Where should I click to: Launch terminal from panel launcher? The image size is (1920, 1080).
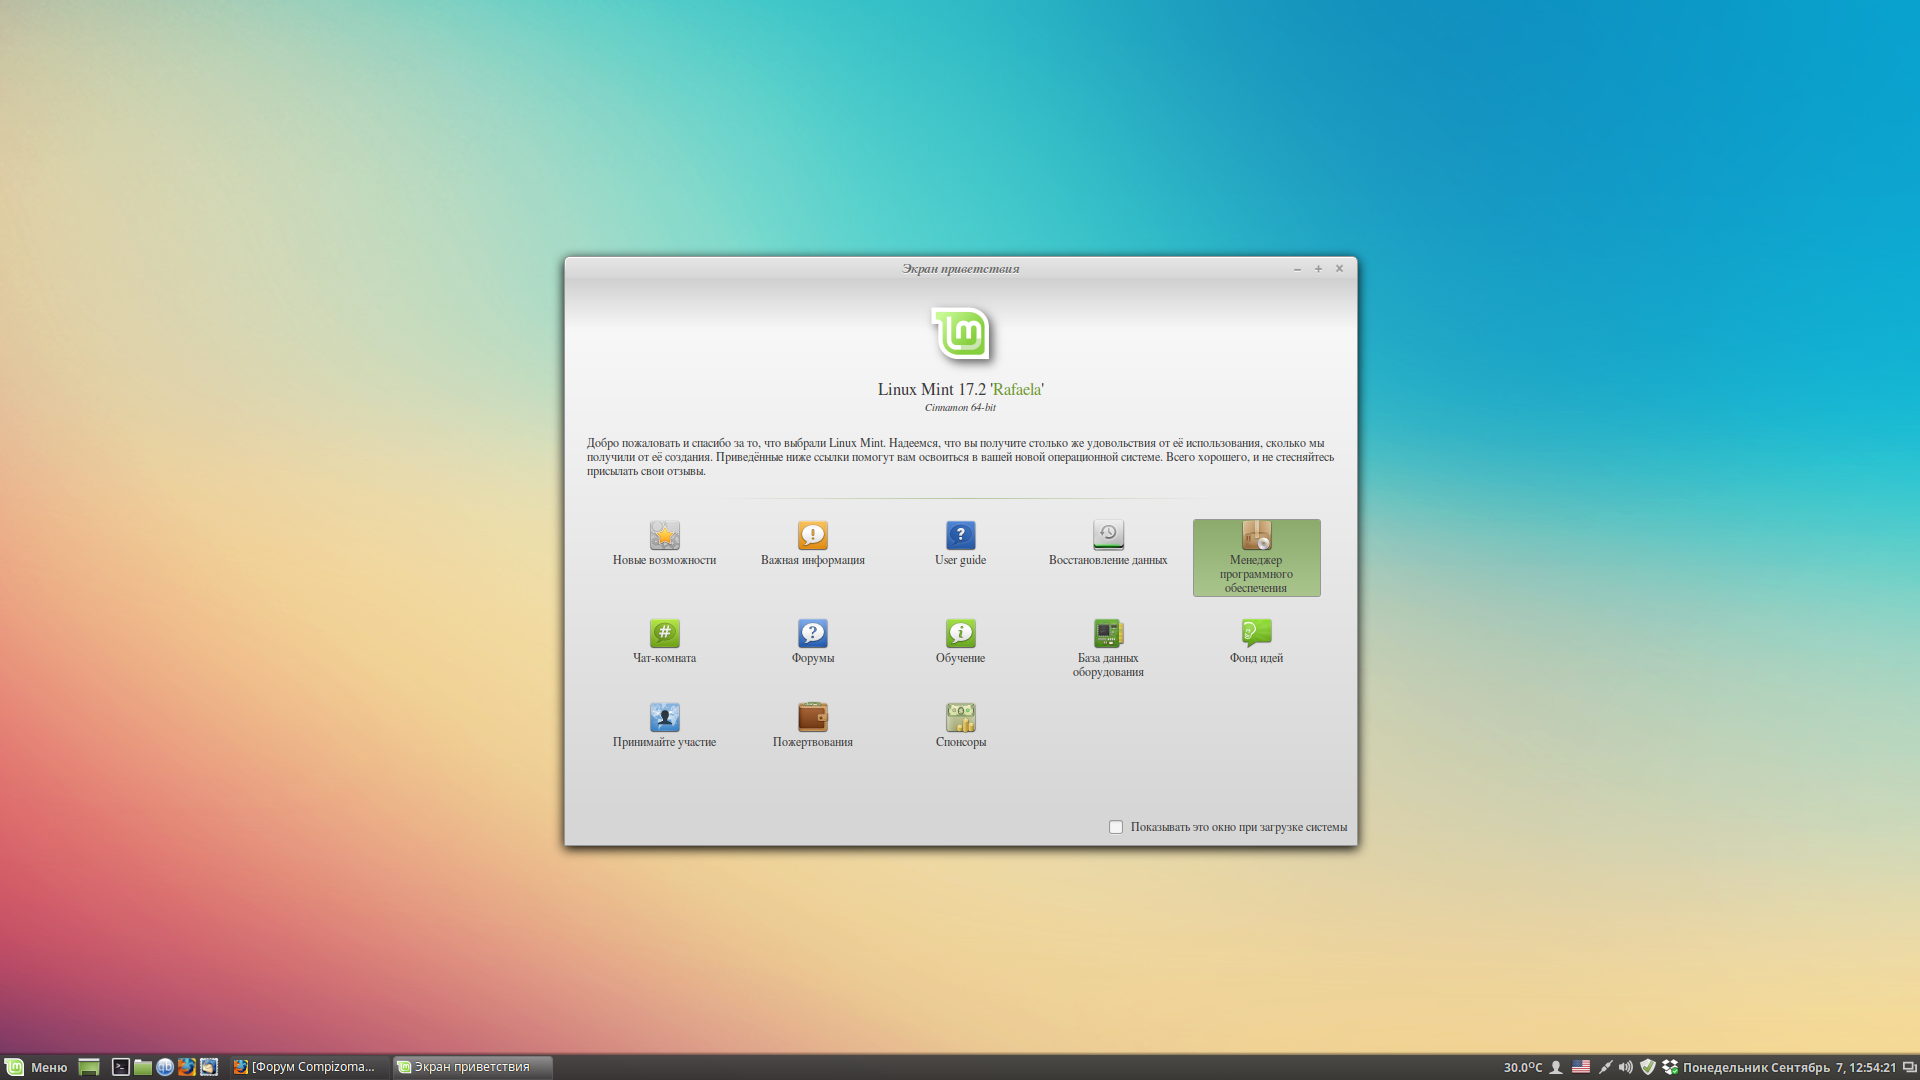(x=120, y=1067)
